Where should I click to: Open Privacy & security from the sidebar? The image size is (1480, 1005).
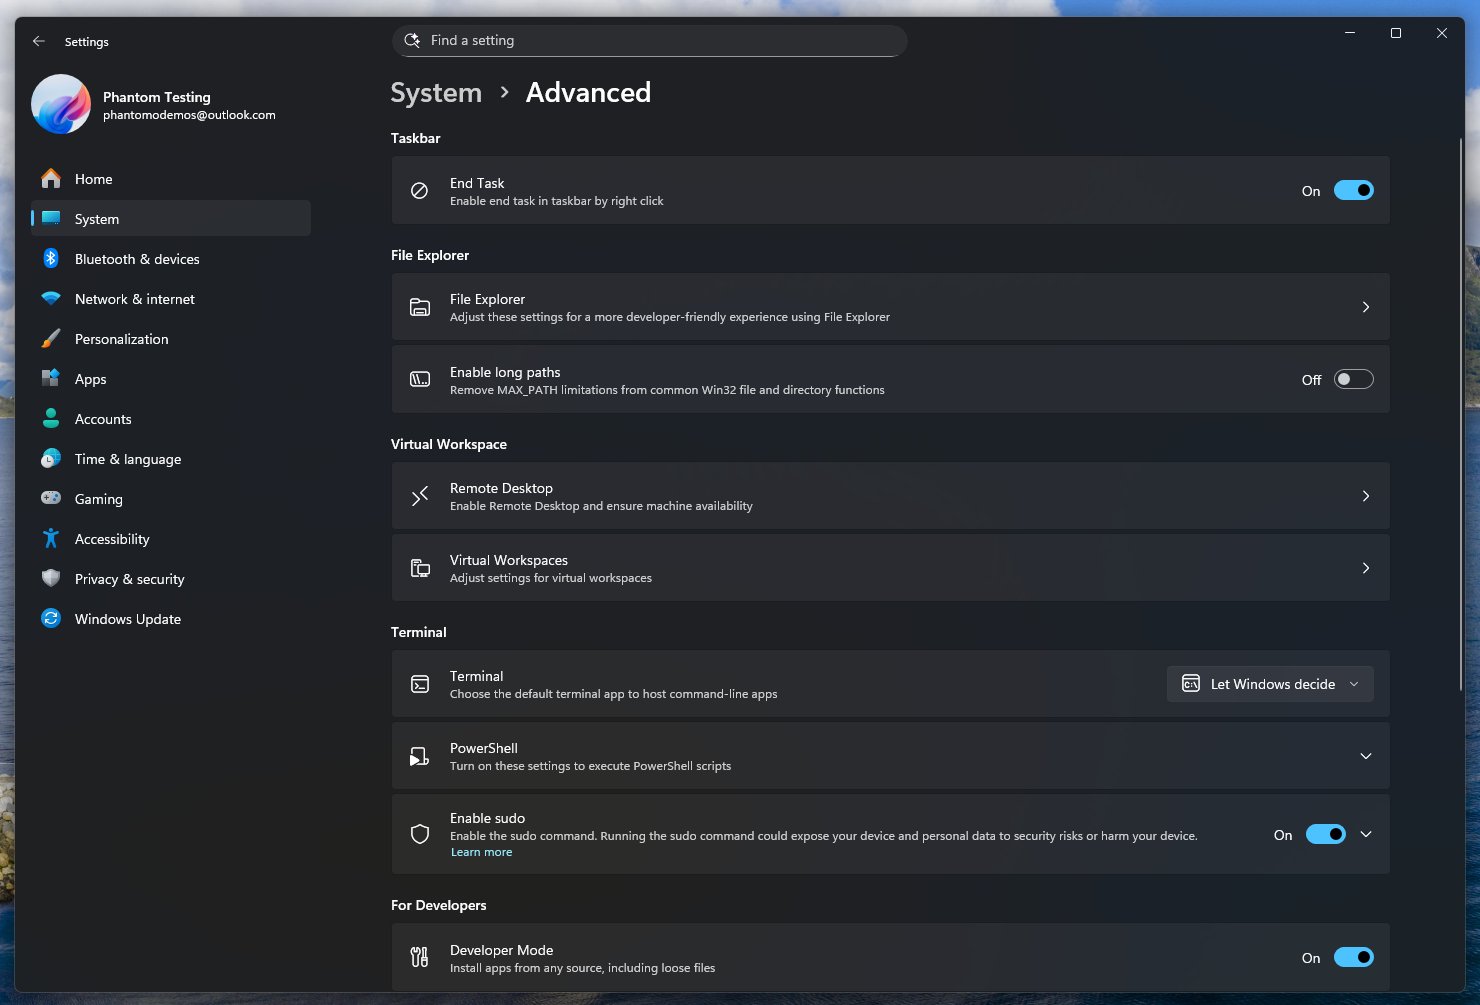(129, 578)
